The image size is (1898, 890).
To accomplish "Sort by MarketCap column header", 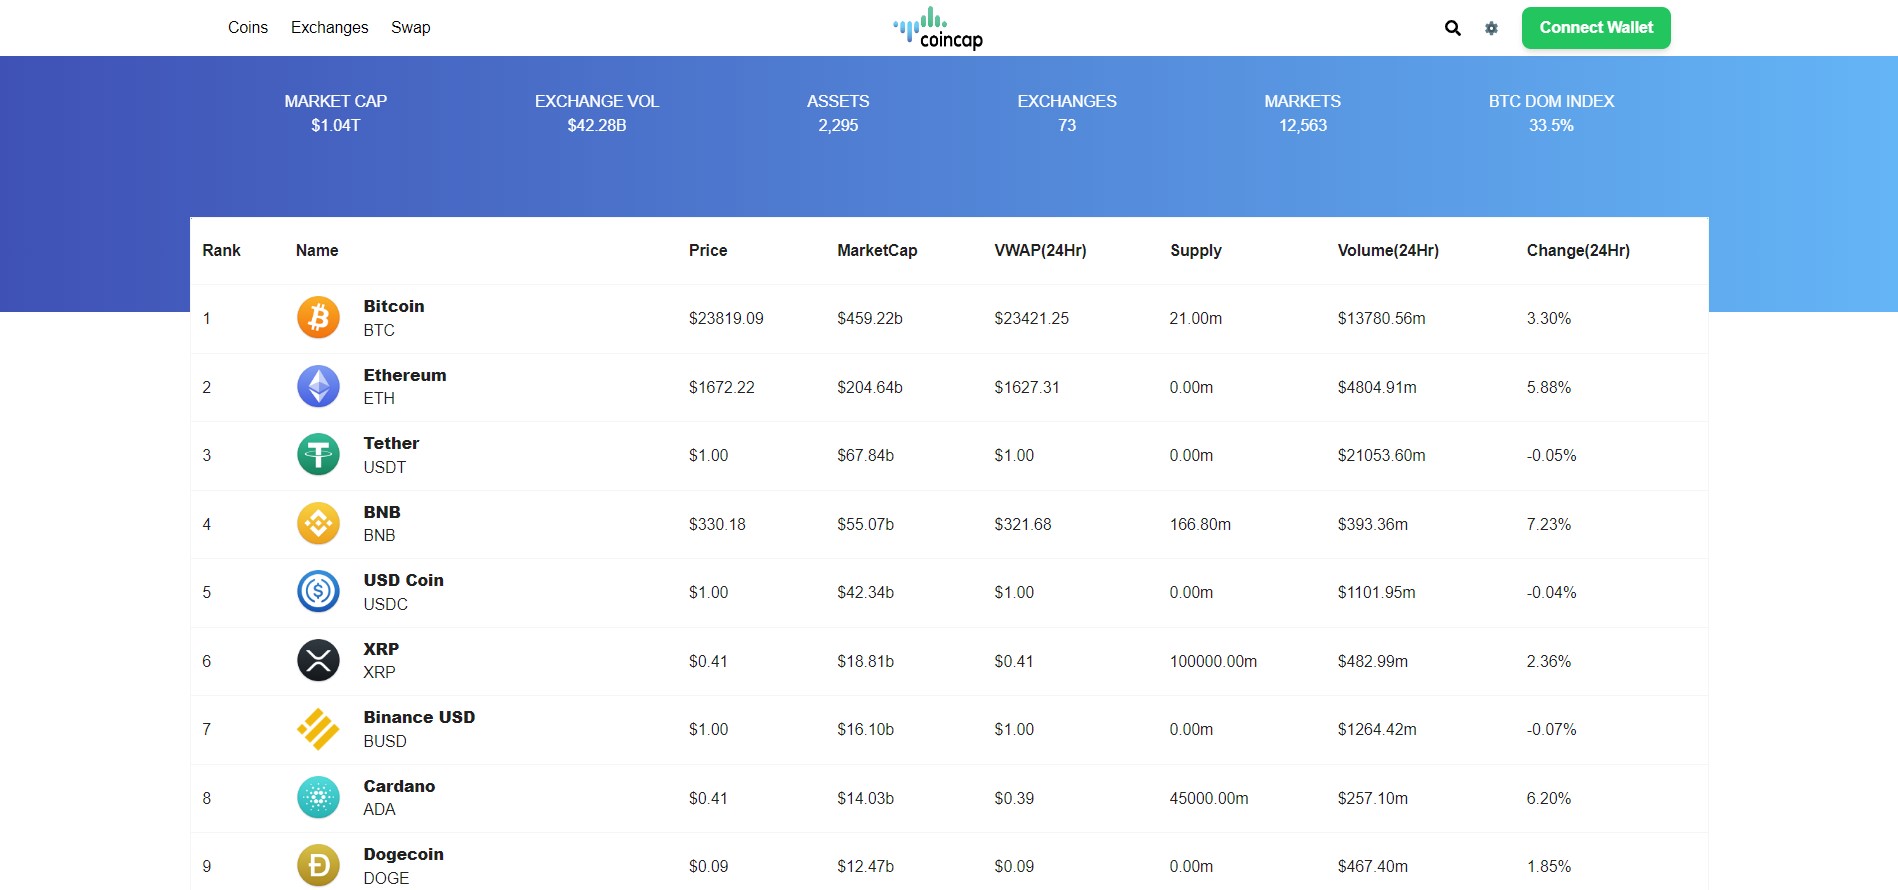I will pos(876,251).
